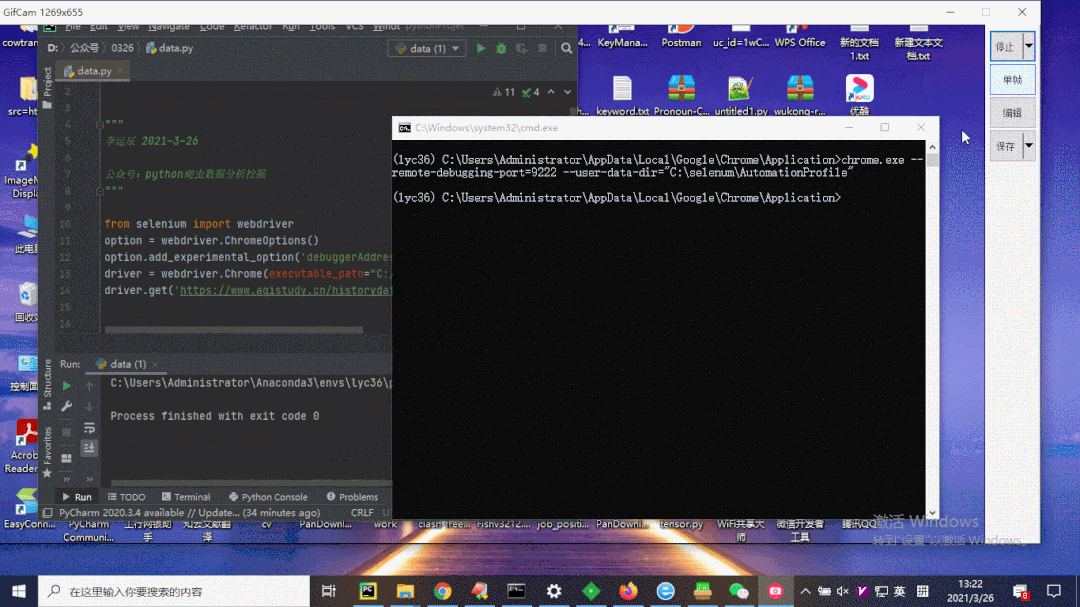Rerun data (1) from the Run panel
1080x607 pixels.
point(67,388)
